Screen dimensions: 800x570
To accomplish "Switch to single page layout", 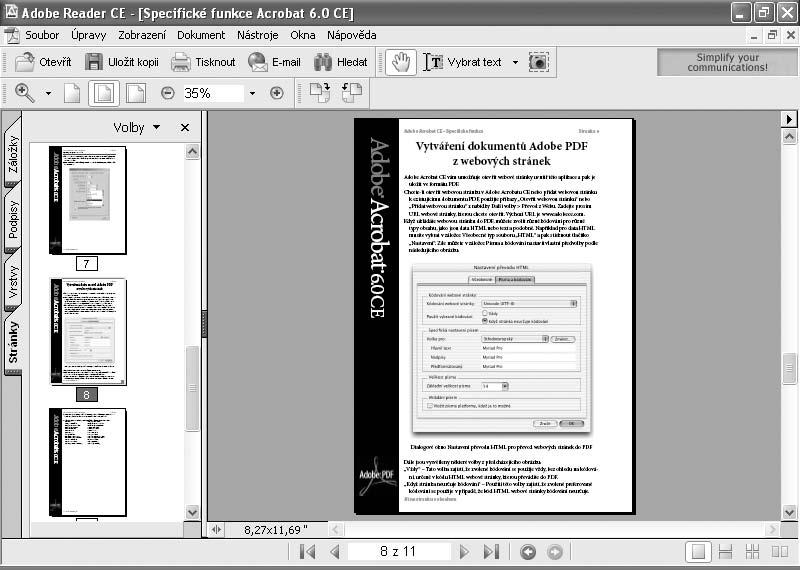I will click(698, 552).
